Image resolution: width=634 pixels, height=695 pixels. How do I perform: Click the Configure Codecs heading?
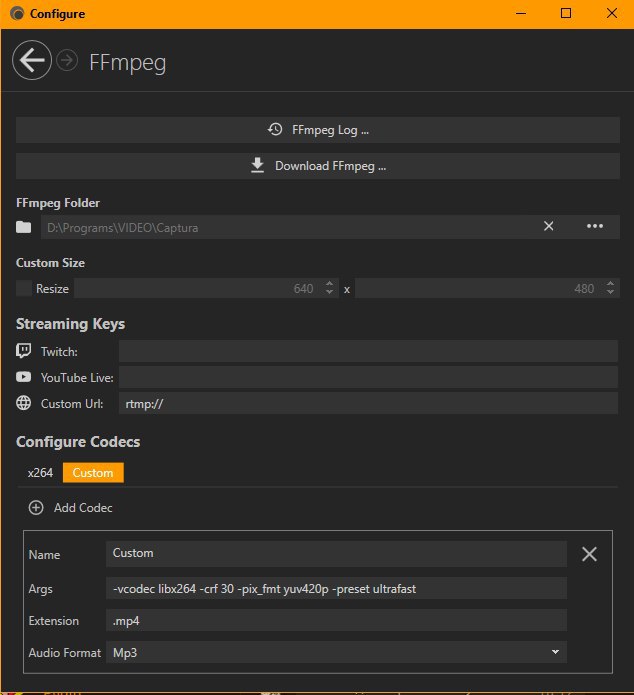click(x=78, y=442)
